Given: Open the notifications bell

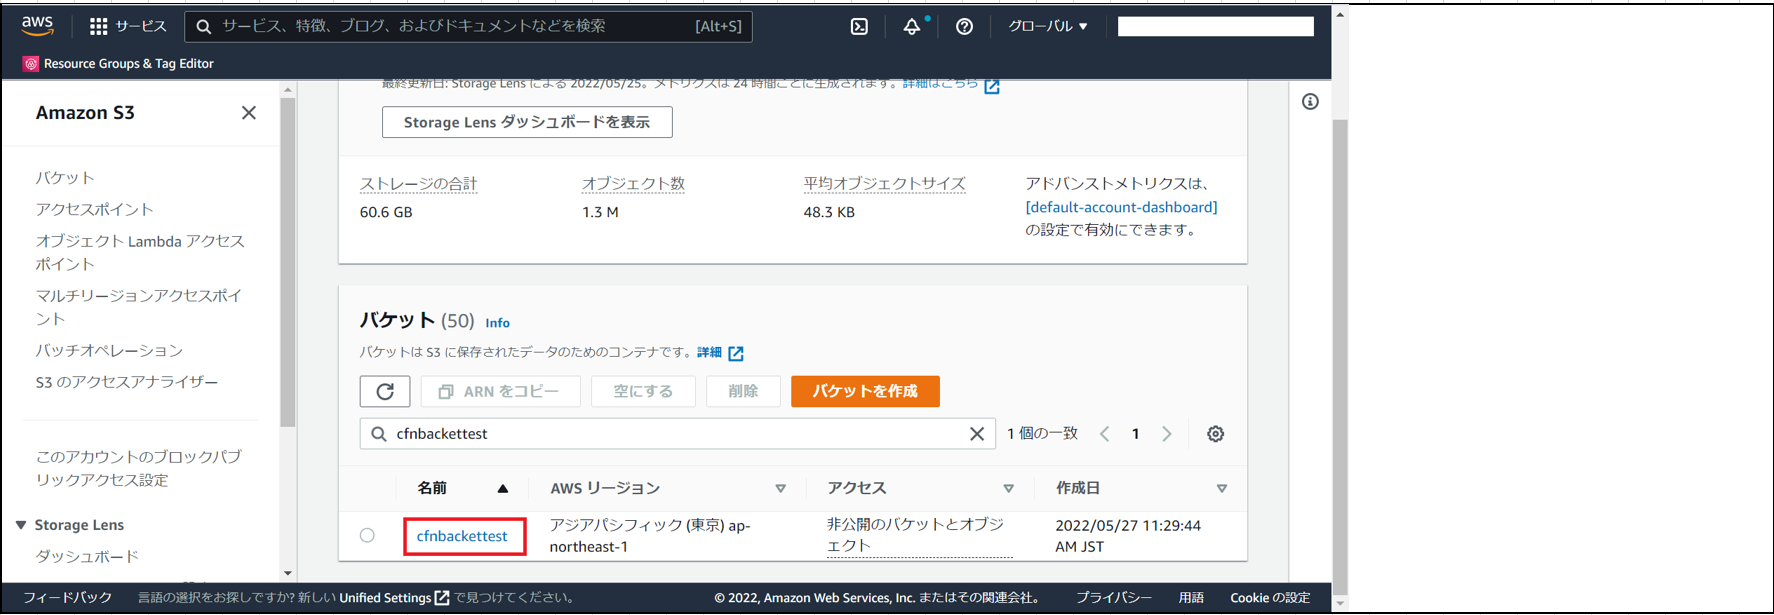Looking at the screenshot, I should point(912,27).
